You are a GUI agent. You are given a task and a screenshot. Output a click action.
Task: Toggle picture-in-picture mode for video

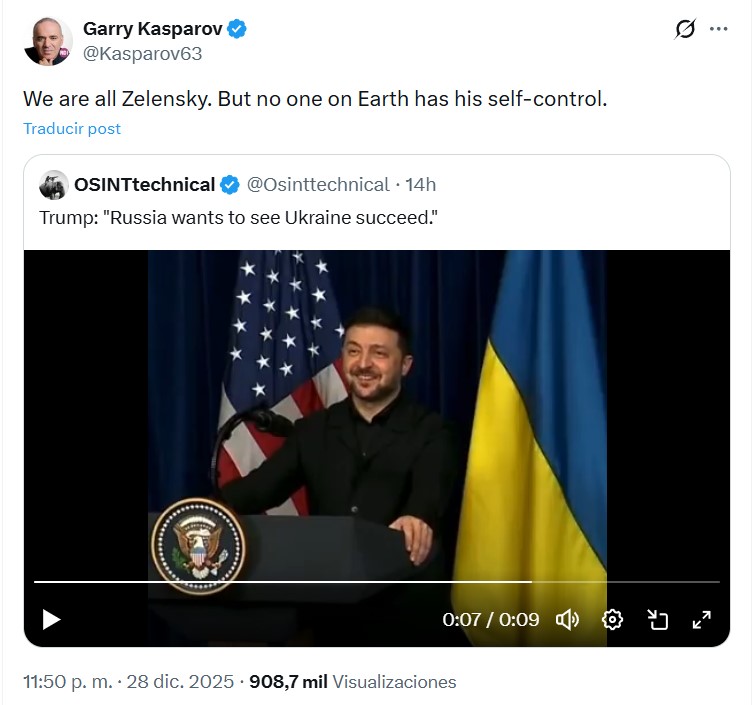point(657,620)
